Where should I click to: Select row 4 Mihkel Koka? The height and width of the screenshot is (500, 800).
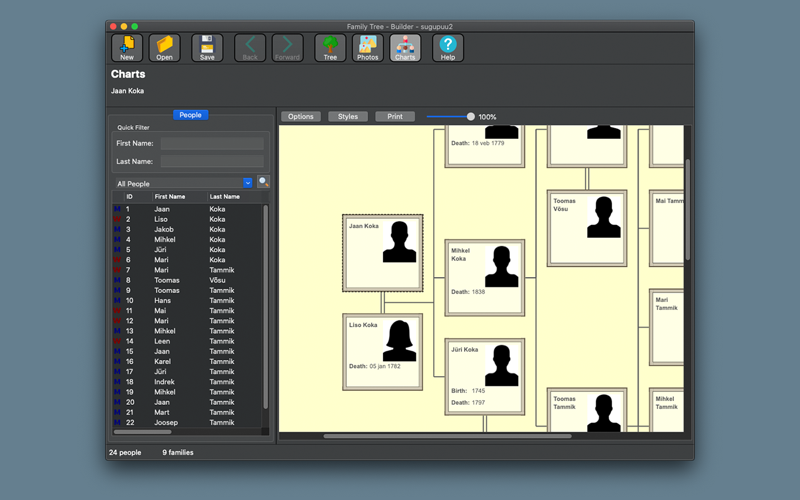pyautogui.click(x=187, y=240)
